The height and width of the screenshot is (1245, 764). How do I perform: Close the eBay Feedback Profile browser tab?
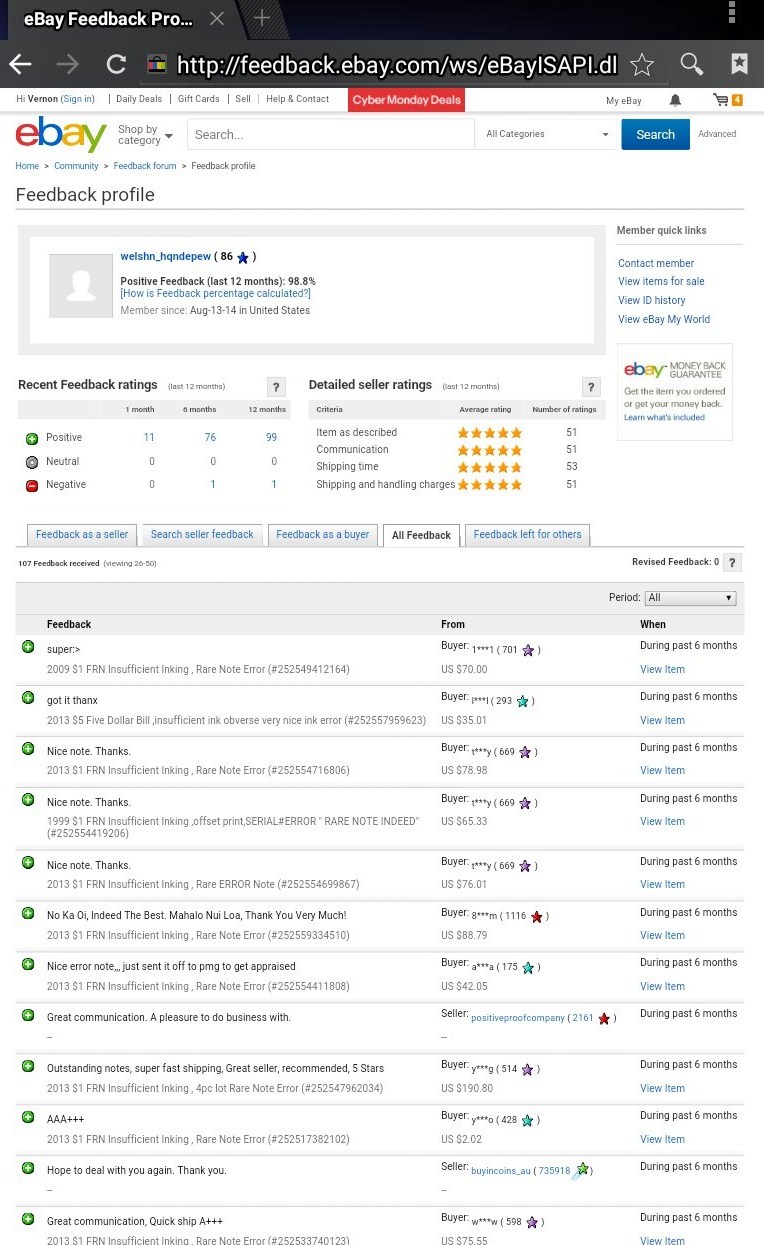pos(217,18)
